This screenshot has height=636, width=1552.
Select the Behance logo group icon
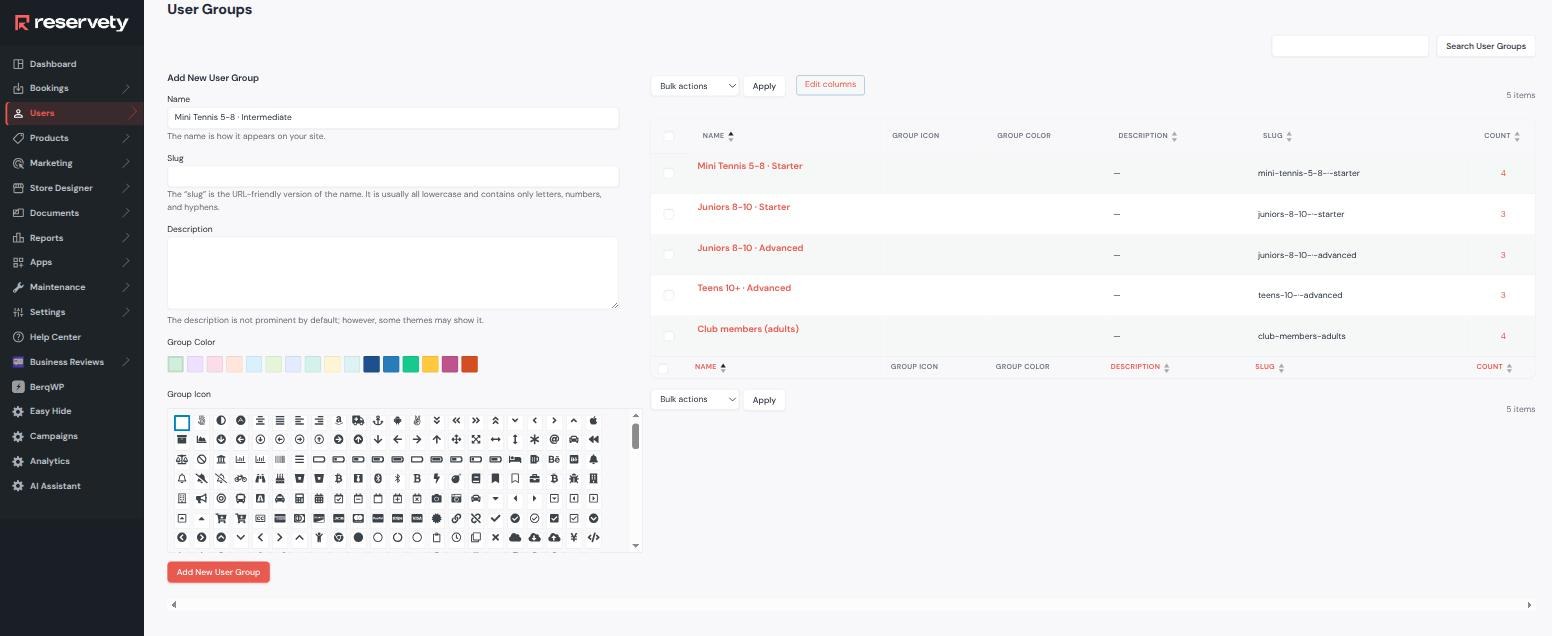(x=555, y=460)
